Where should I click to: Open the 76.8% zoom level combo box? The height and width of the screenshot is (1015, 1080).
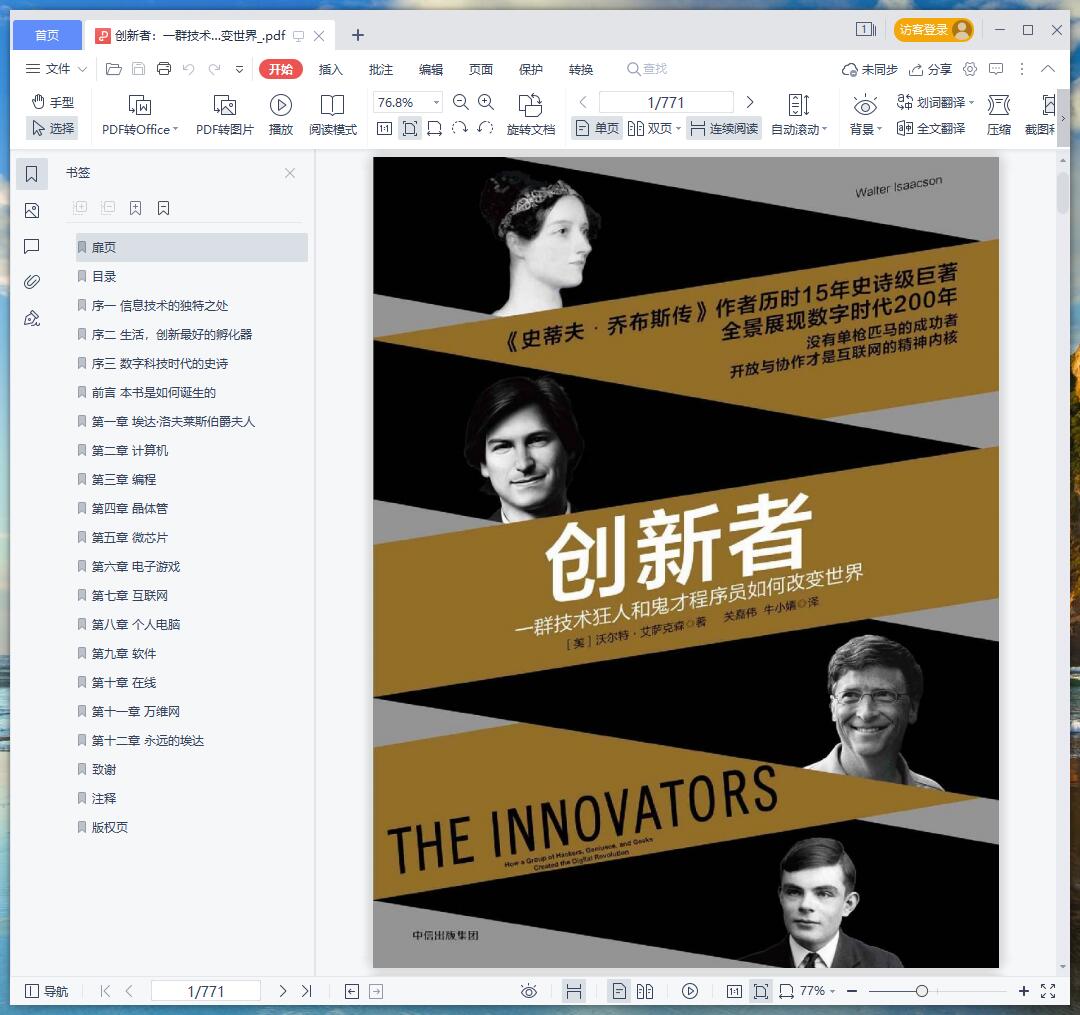[407, 103]
